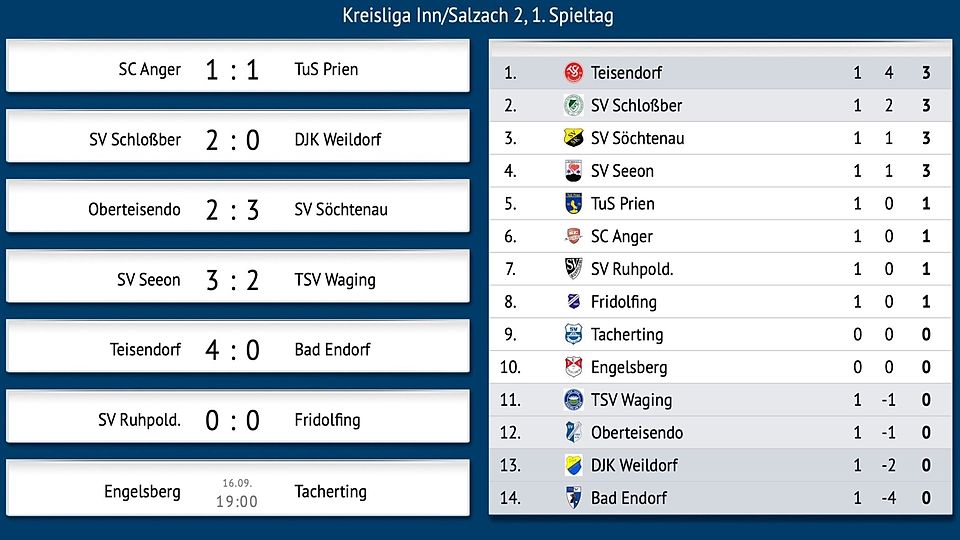960x540 pixels.
Task: Click the TSV Waging round logo
Action: tap(573, 400)
